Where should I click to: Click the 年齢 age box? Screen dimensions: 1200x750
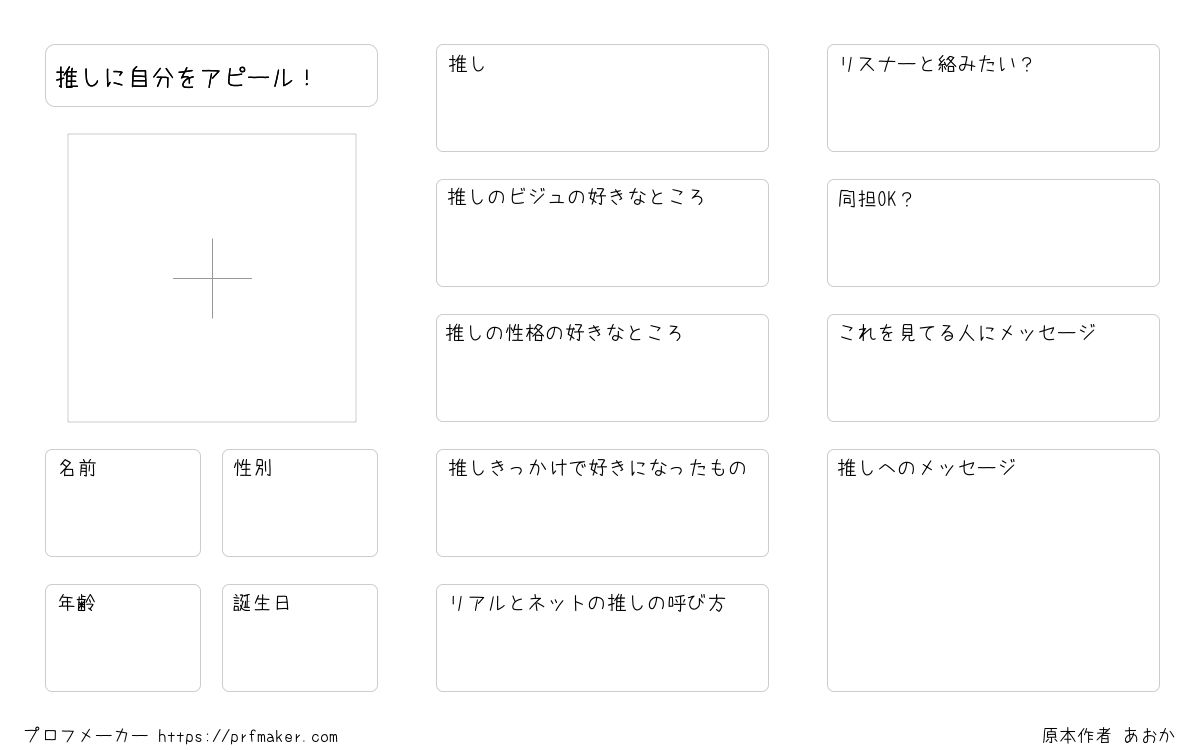pyautogui.click(x=123, y=638)
